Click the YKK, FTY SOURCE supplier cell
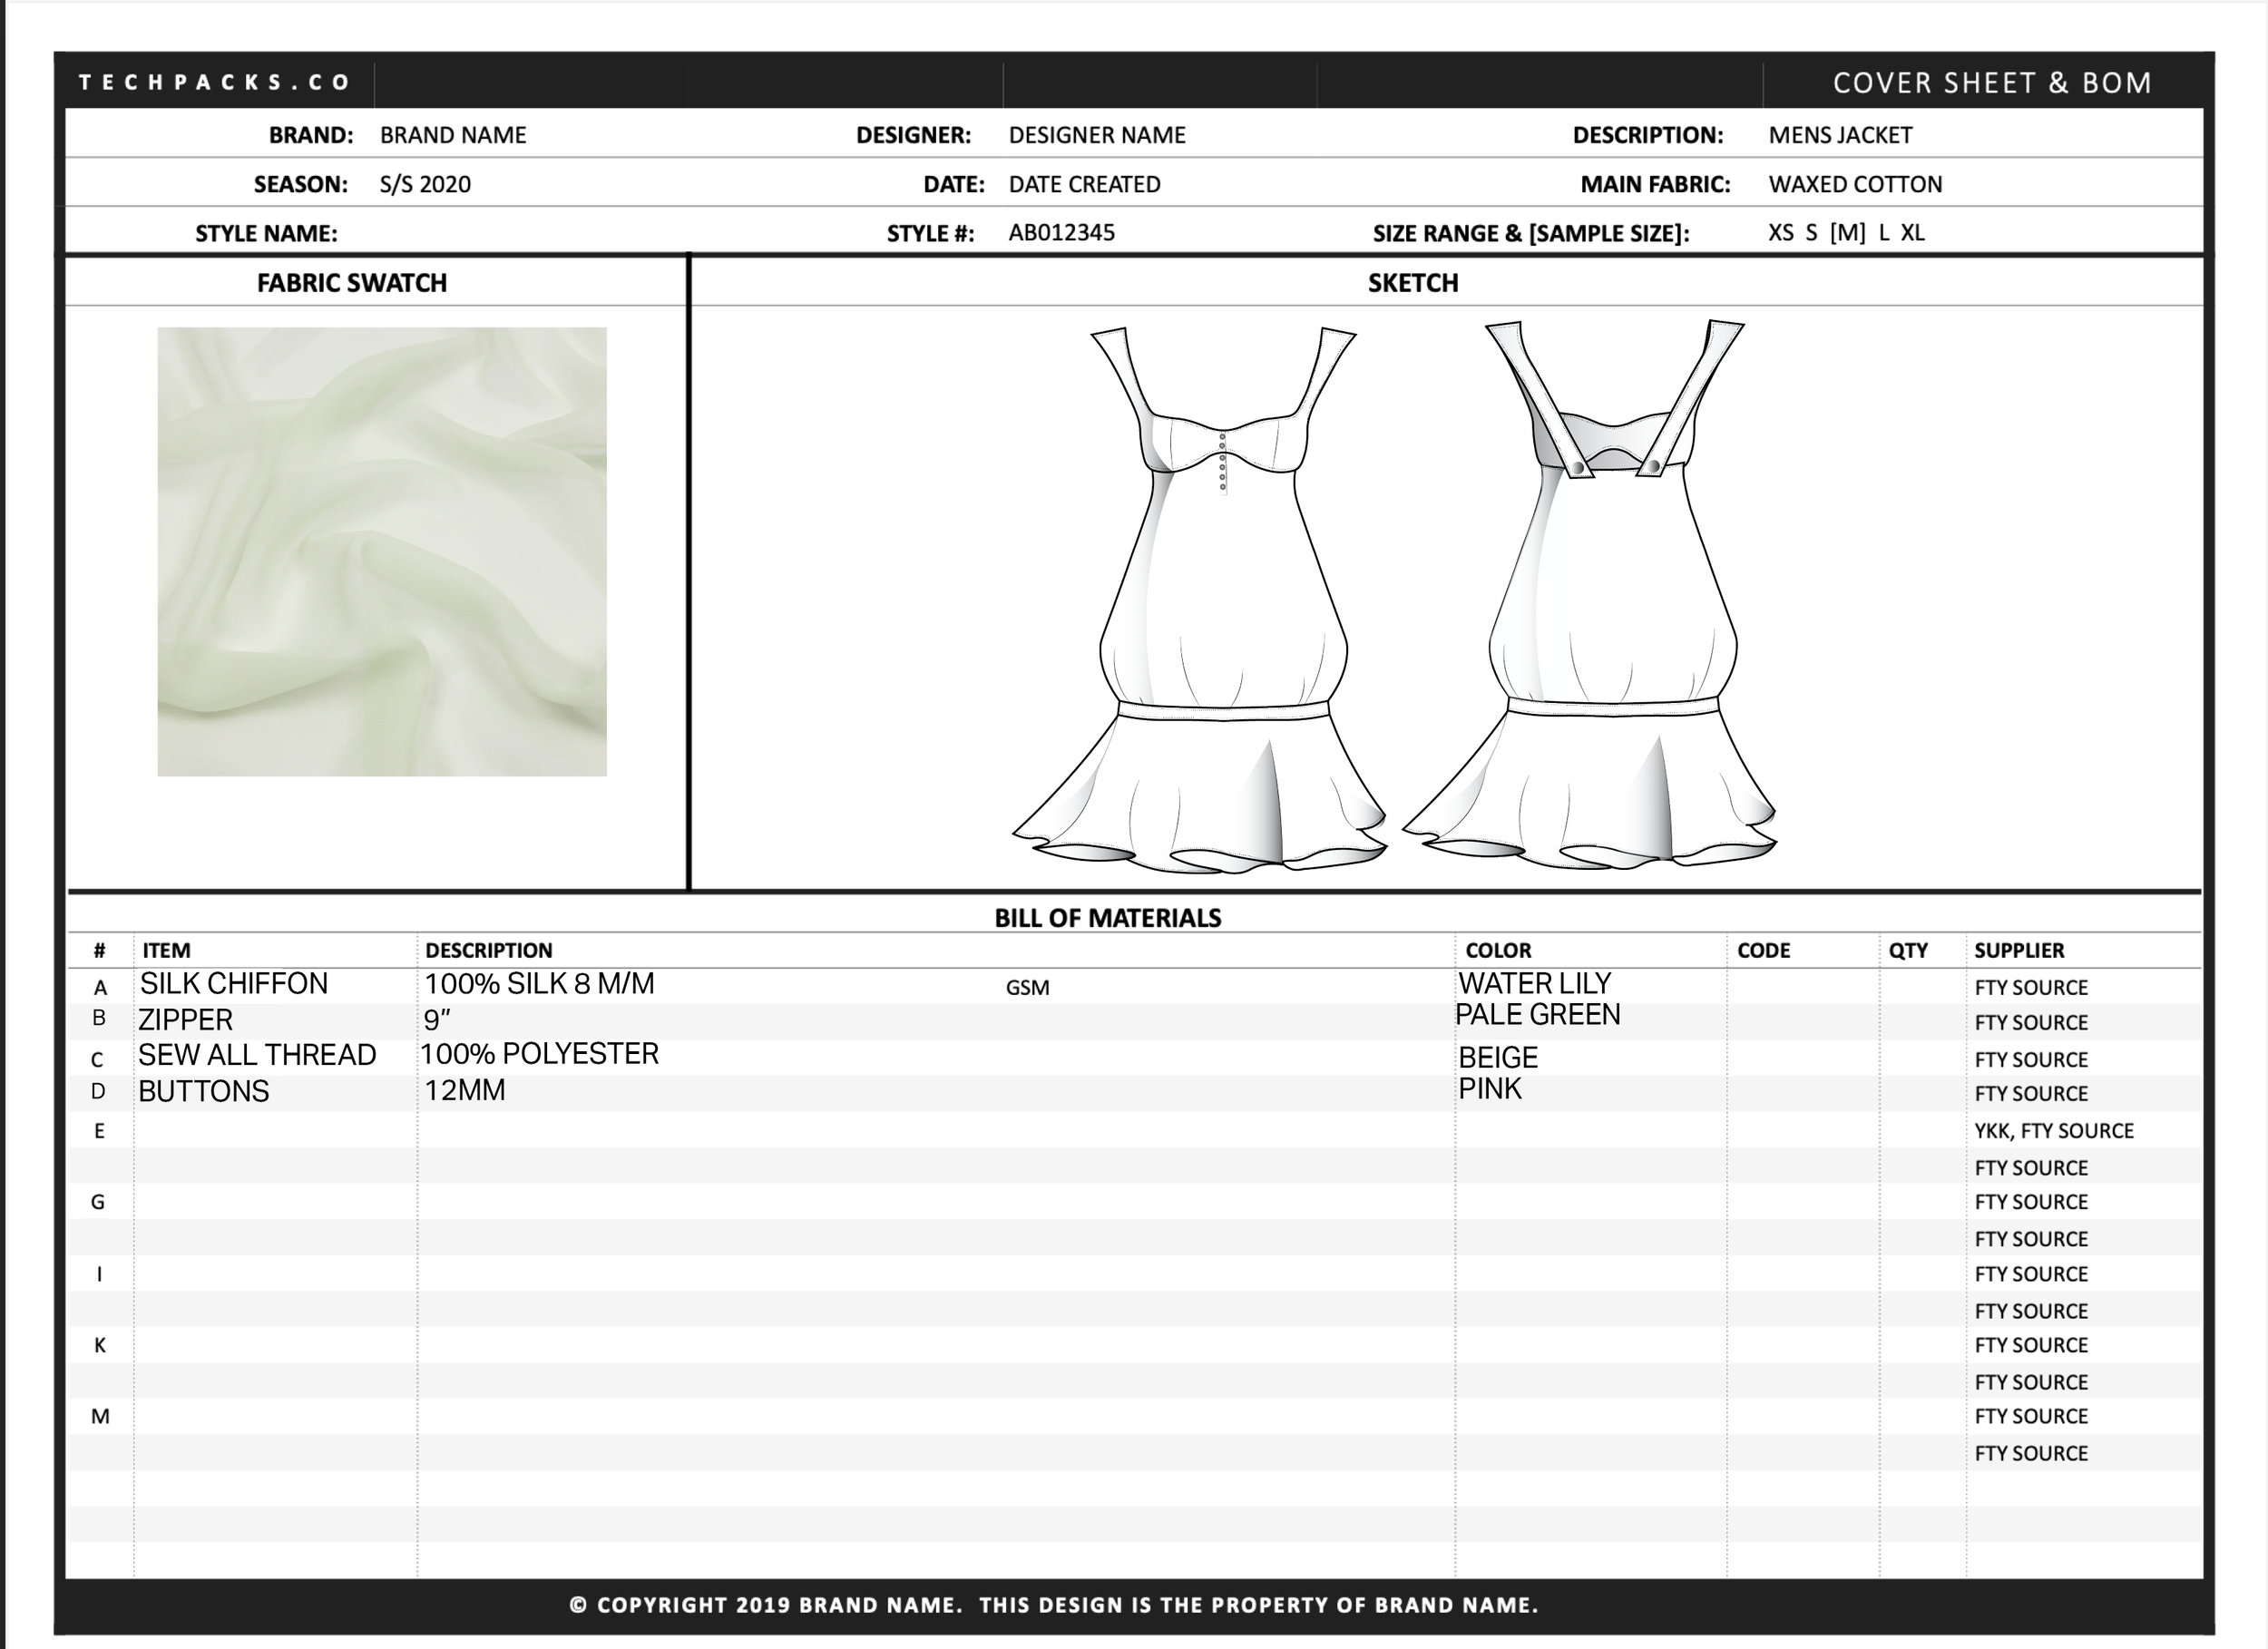2268x1649 pixels. [2053, 1131]
